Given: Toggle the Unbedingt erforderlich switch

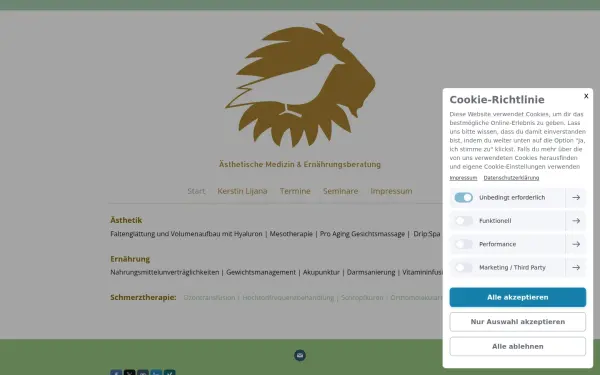Looking at the screenshot, I should 463,197.
